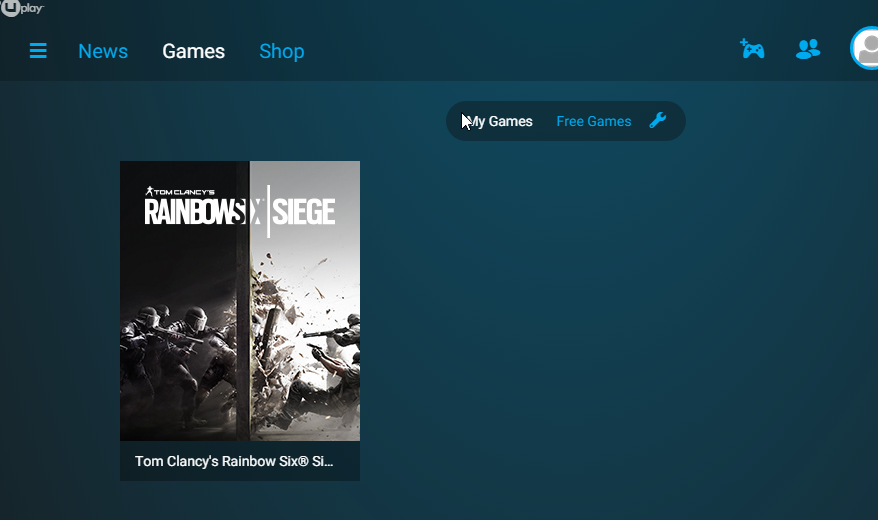Select the Games tab

coord(194,51)
